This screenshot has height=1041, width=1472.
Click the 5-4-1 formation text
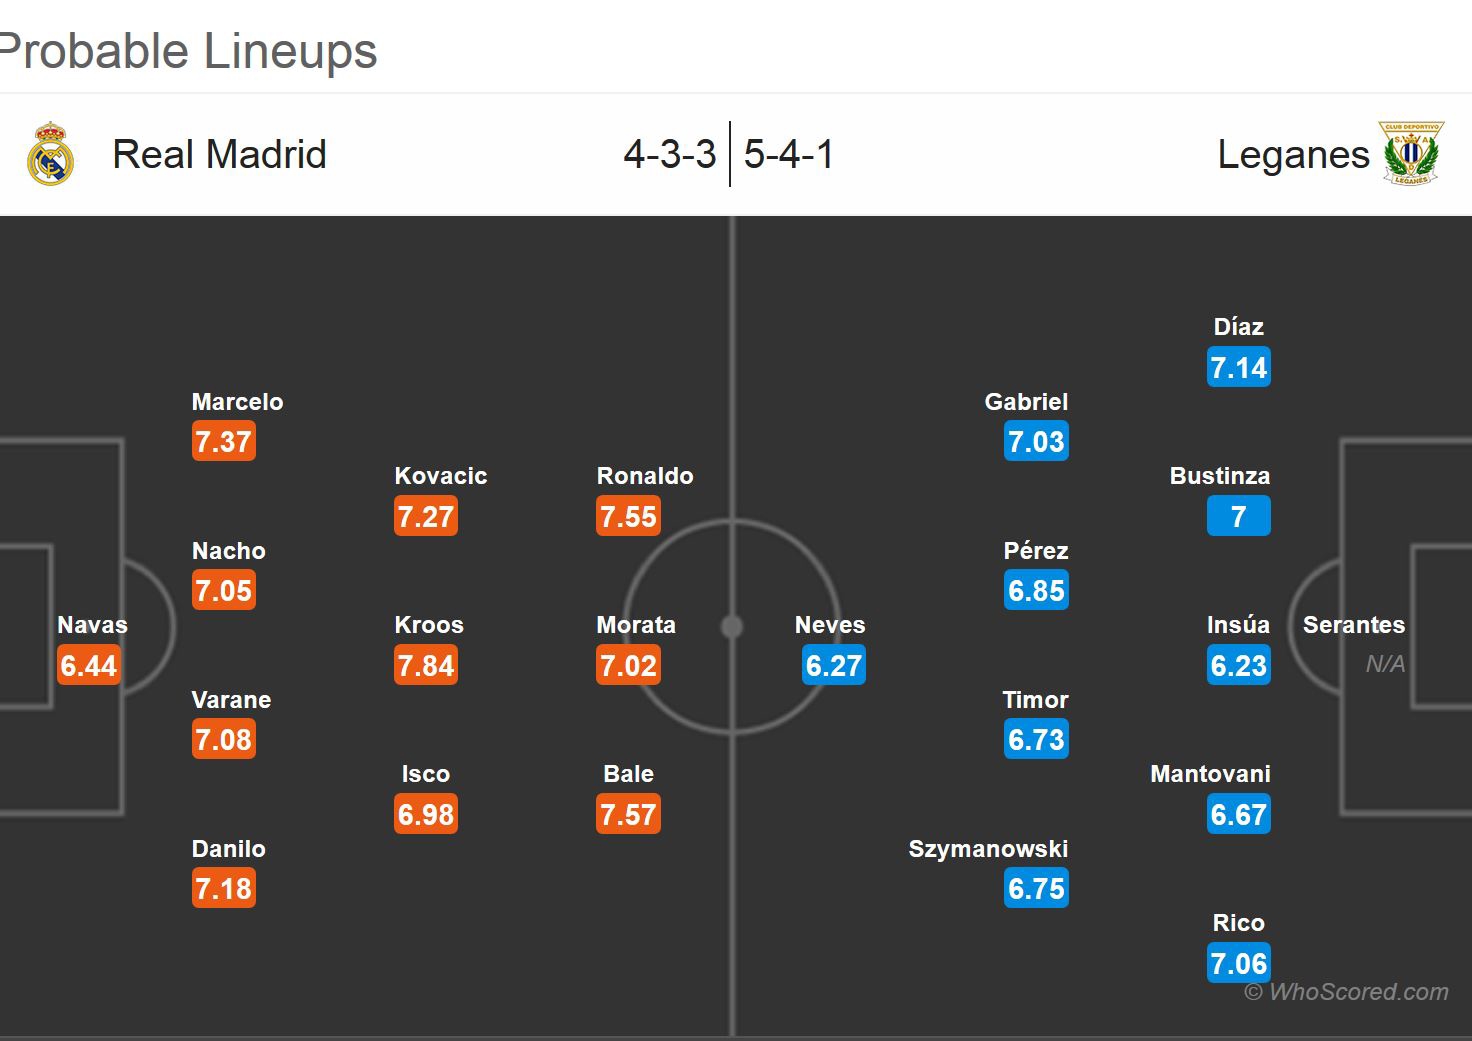point(789,154)
